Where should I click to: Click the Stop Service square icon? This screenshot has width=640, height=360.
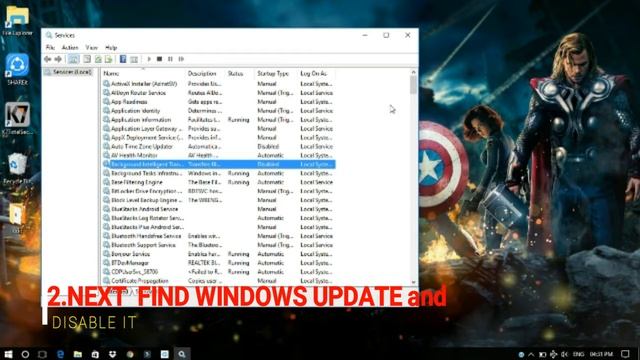160,59
